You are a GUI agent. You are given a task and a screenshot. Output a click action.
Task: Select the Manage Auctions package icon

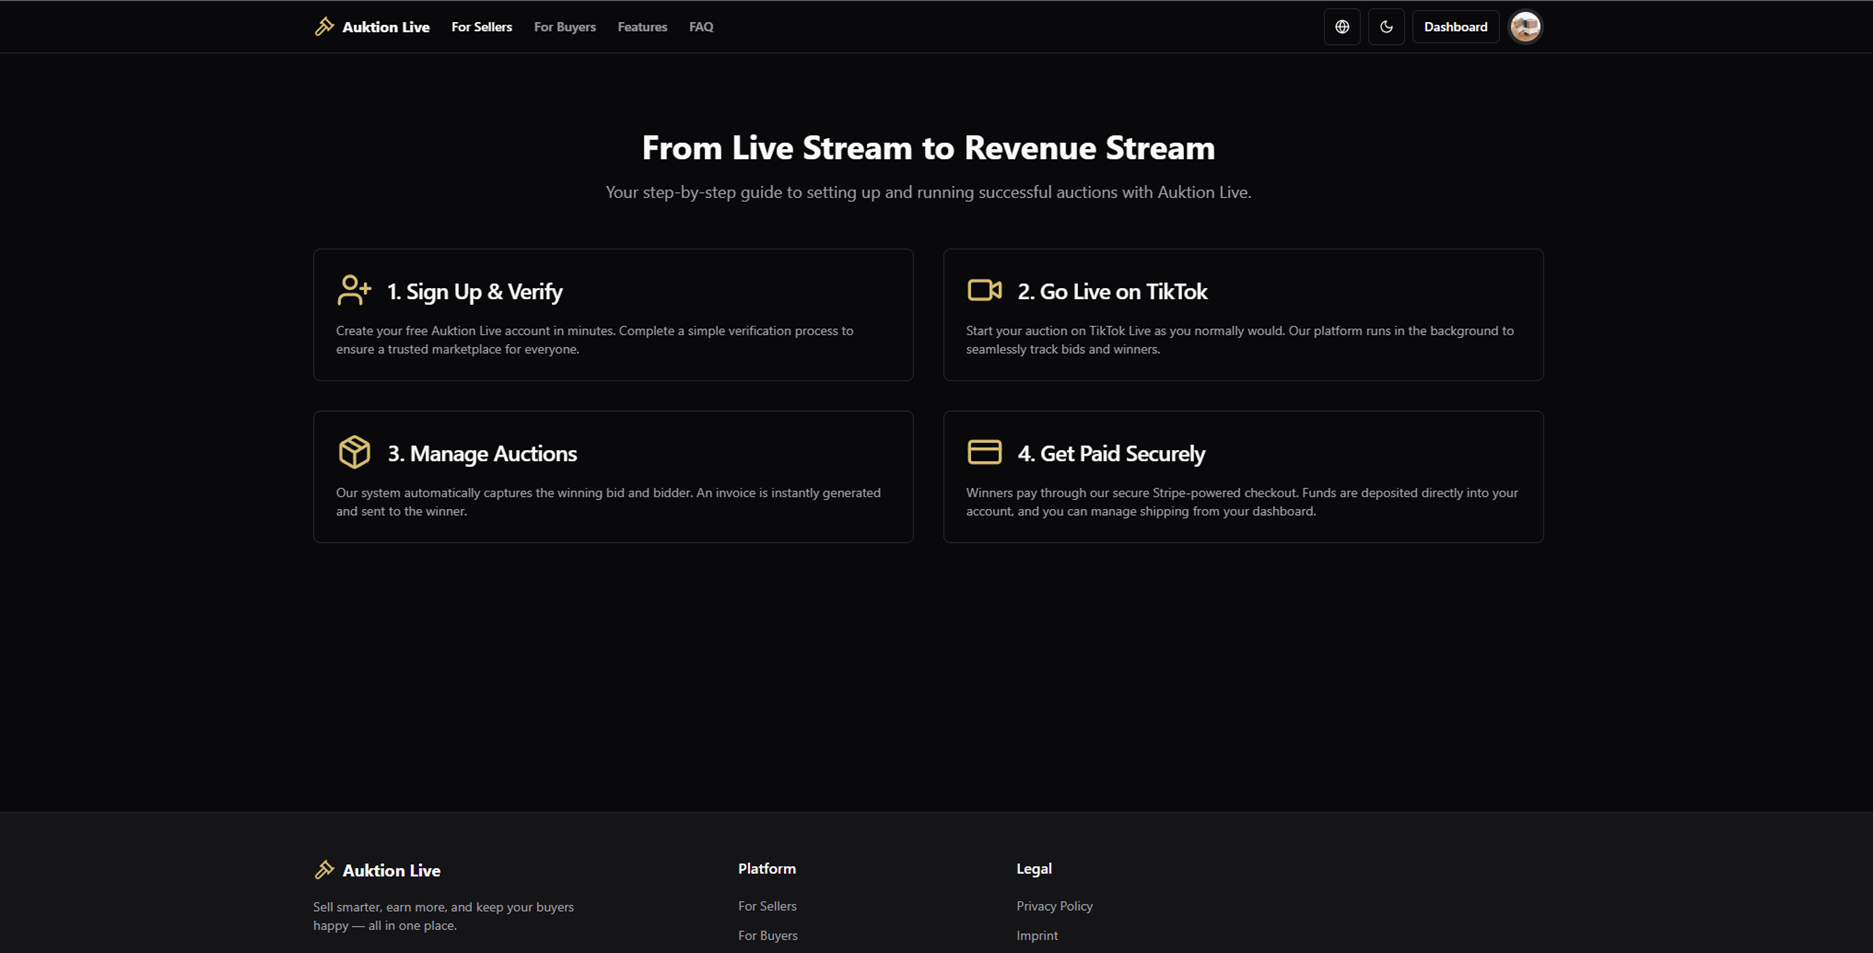pos(353,452)
